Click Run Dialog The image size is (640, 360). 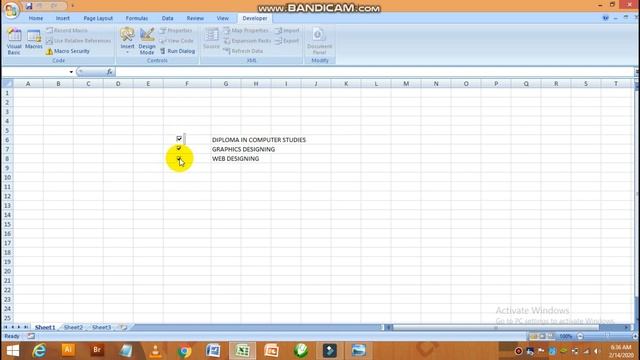pos(177,51)
